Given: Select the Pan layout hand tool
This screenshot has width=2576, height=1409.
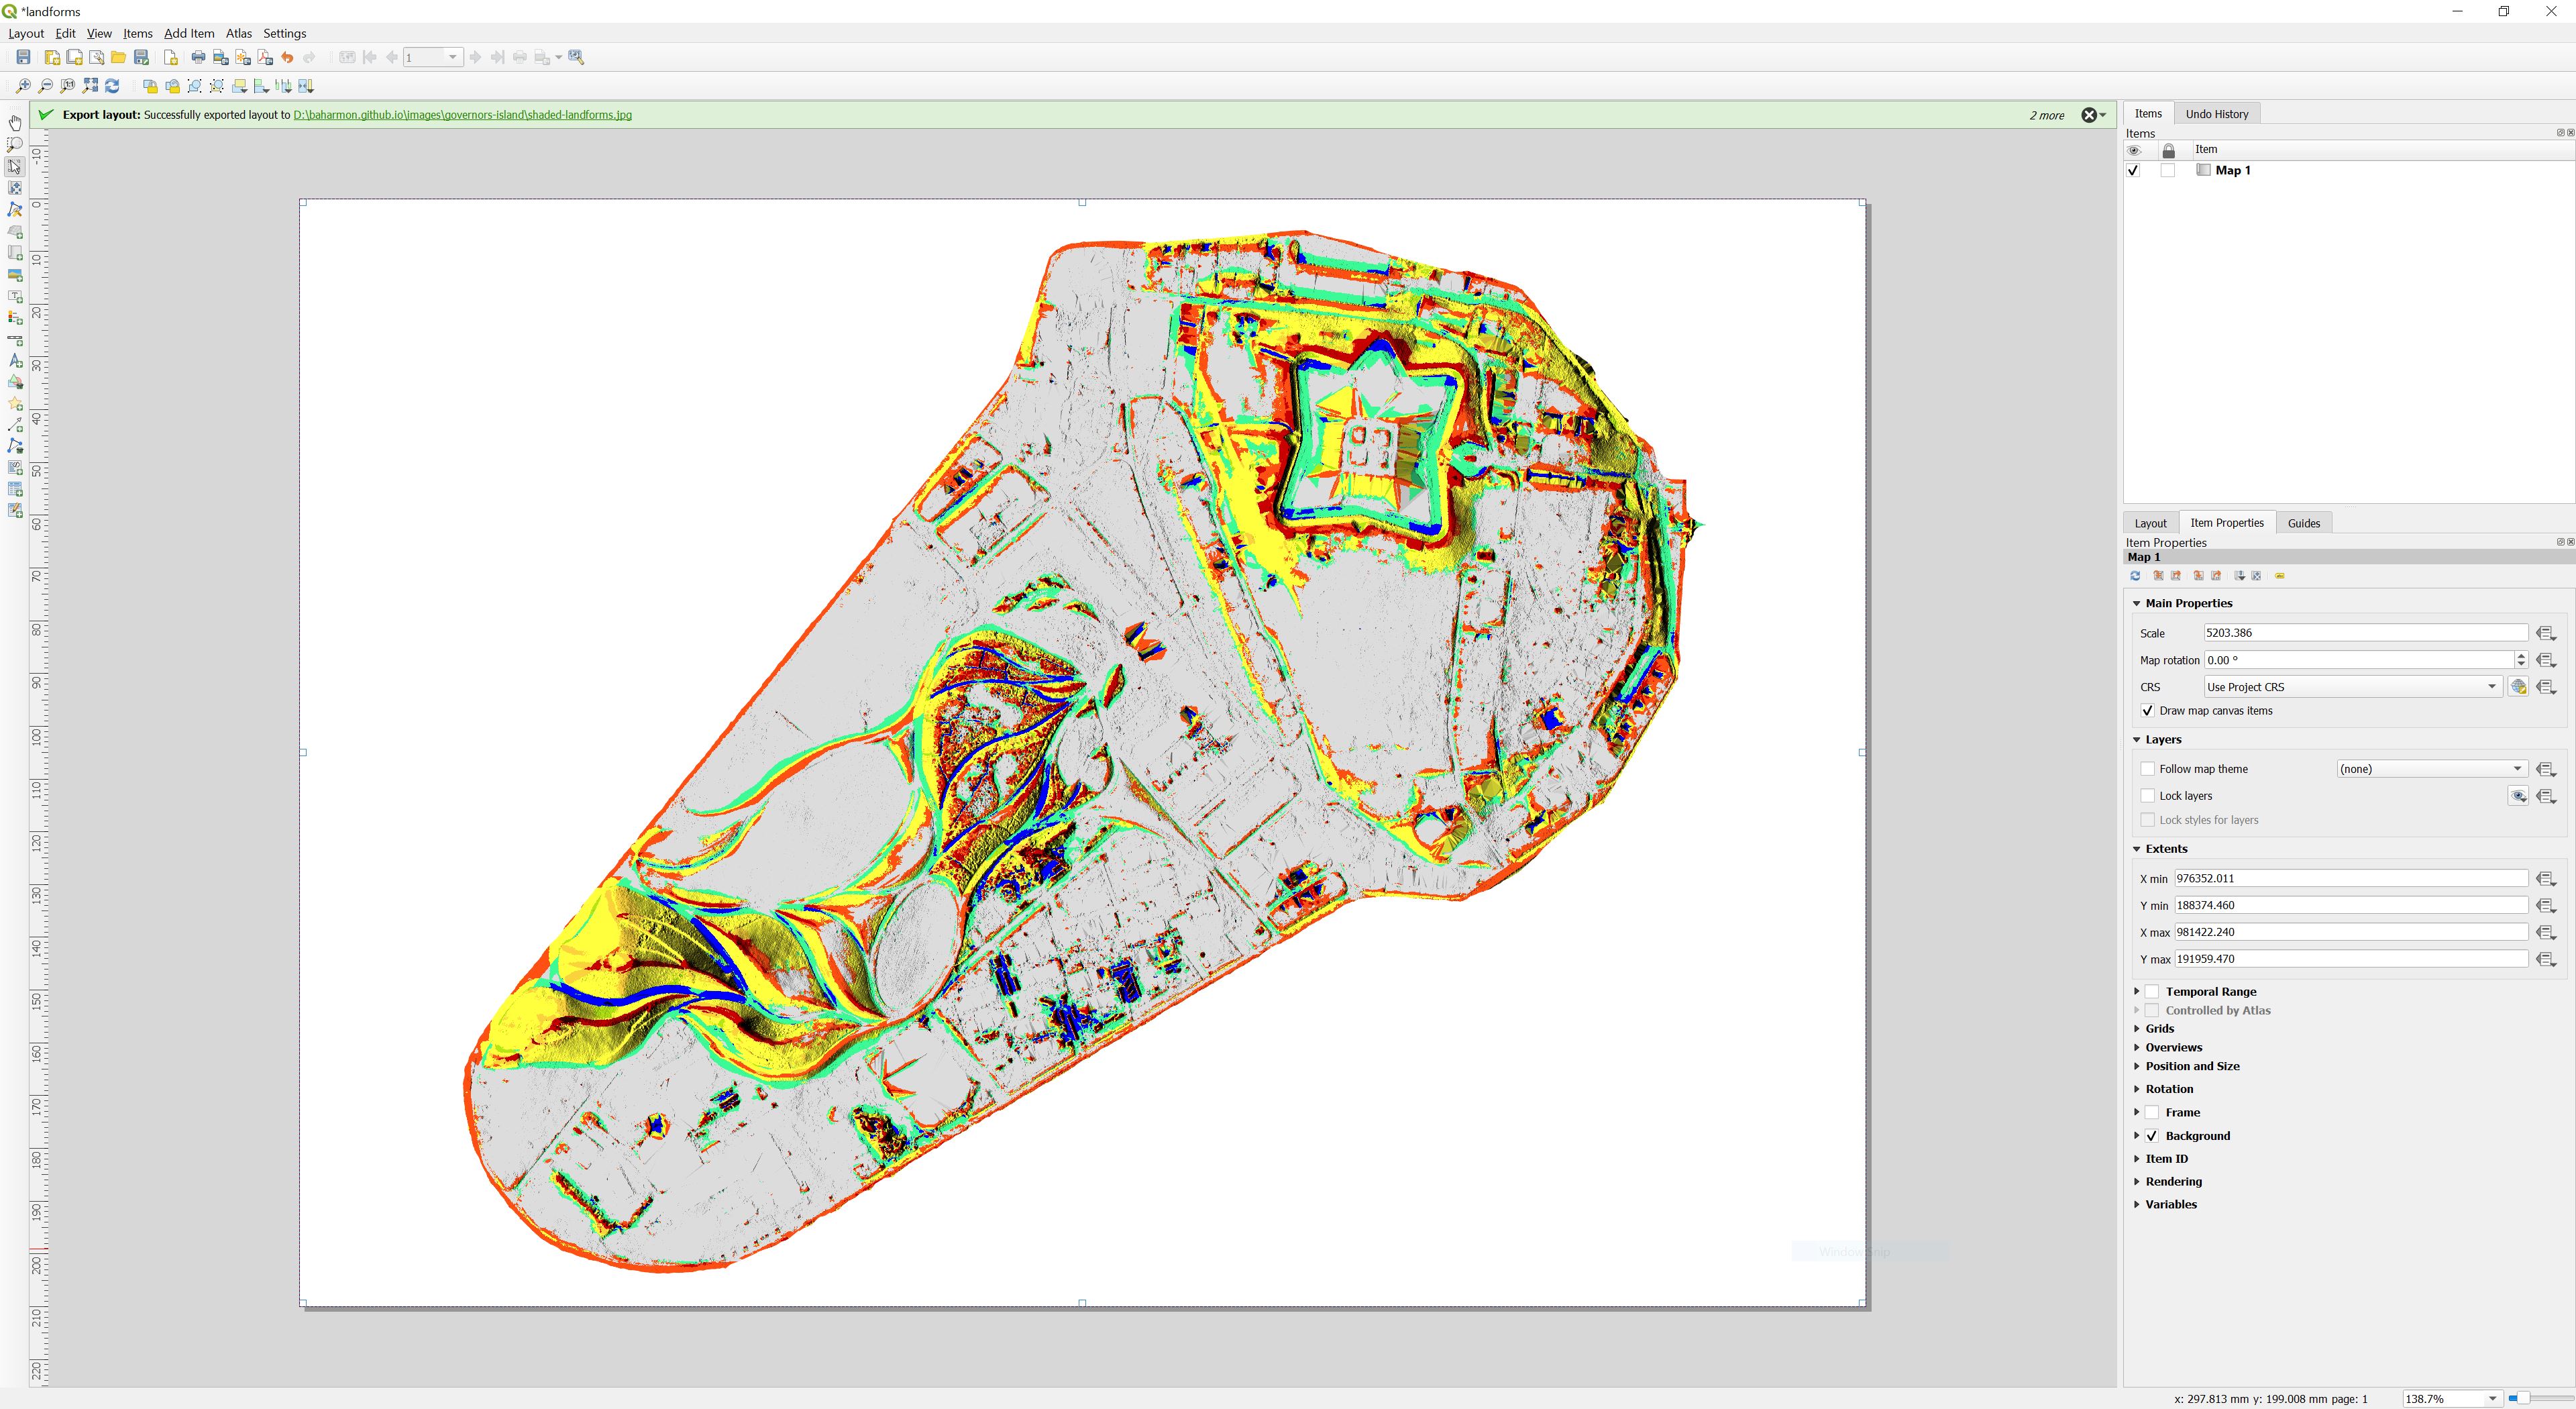Looking at the screenshot, I should click(15, 123).
